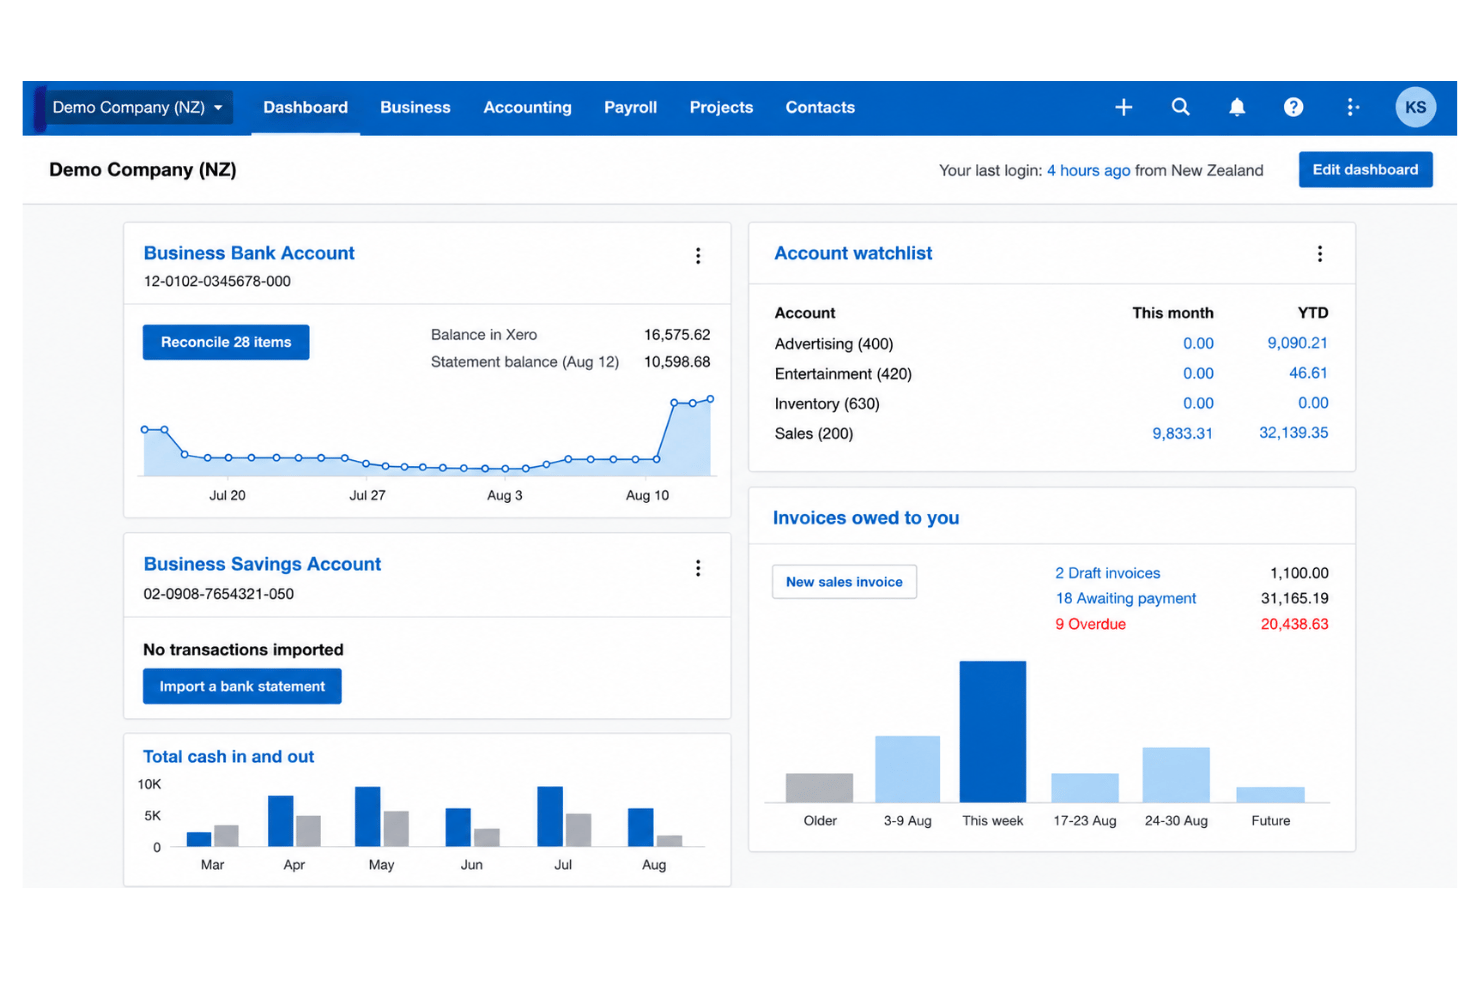Viewport: 1480px width, 987px height.
Task: Open the 4 hours ago login link
Action: [1088, 170]
